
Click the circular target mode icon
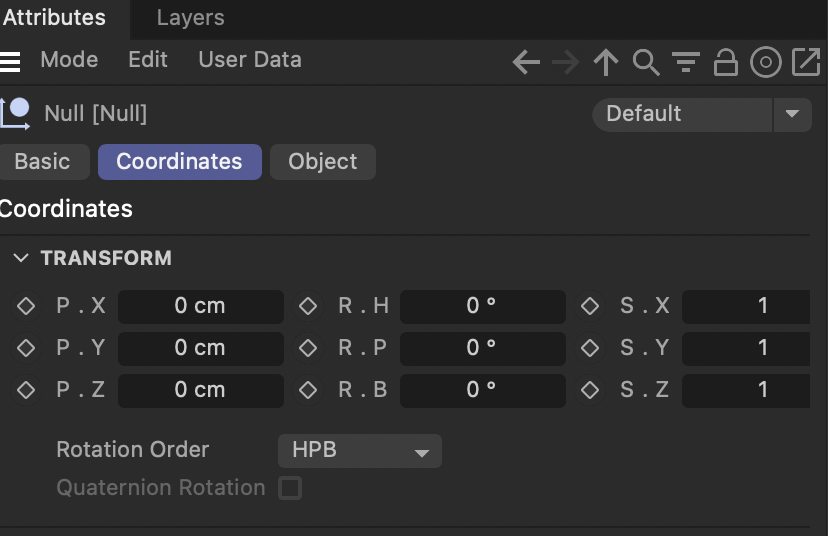click(765, 63)
